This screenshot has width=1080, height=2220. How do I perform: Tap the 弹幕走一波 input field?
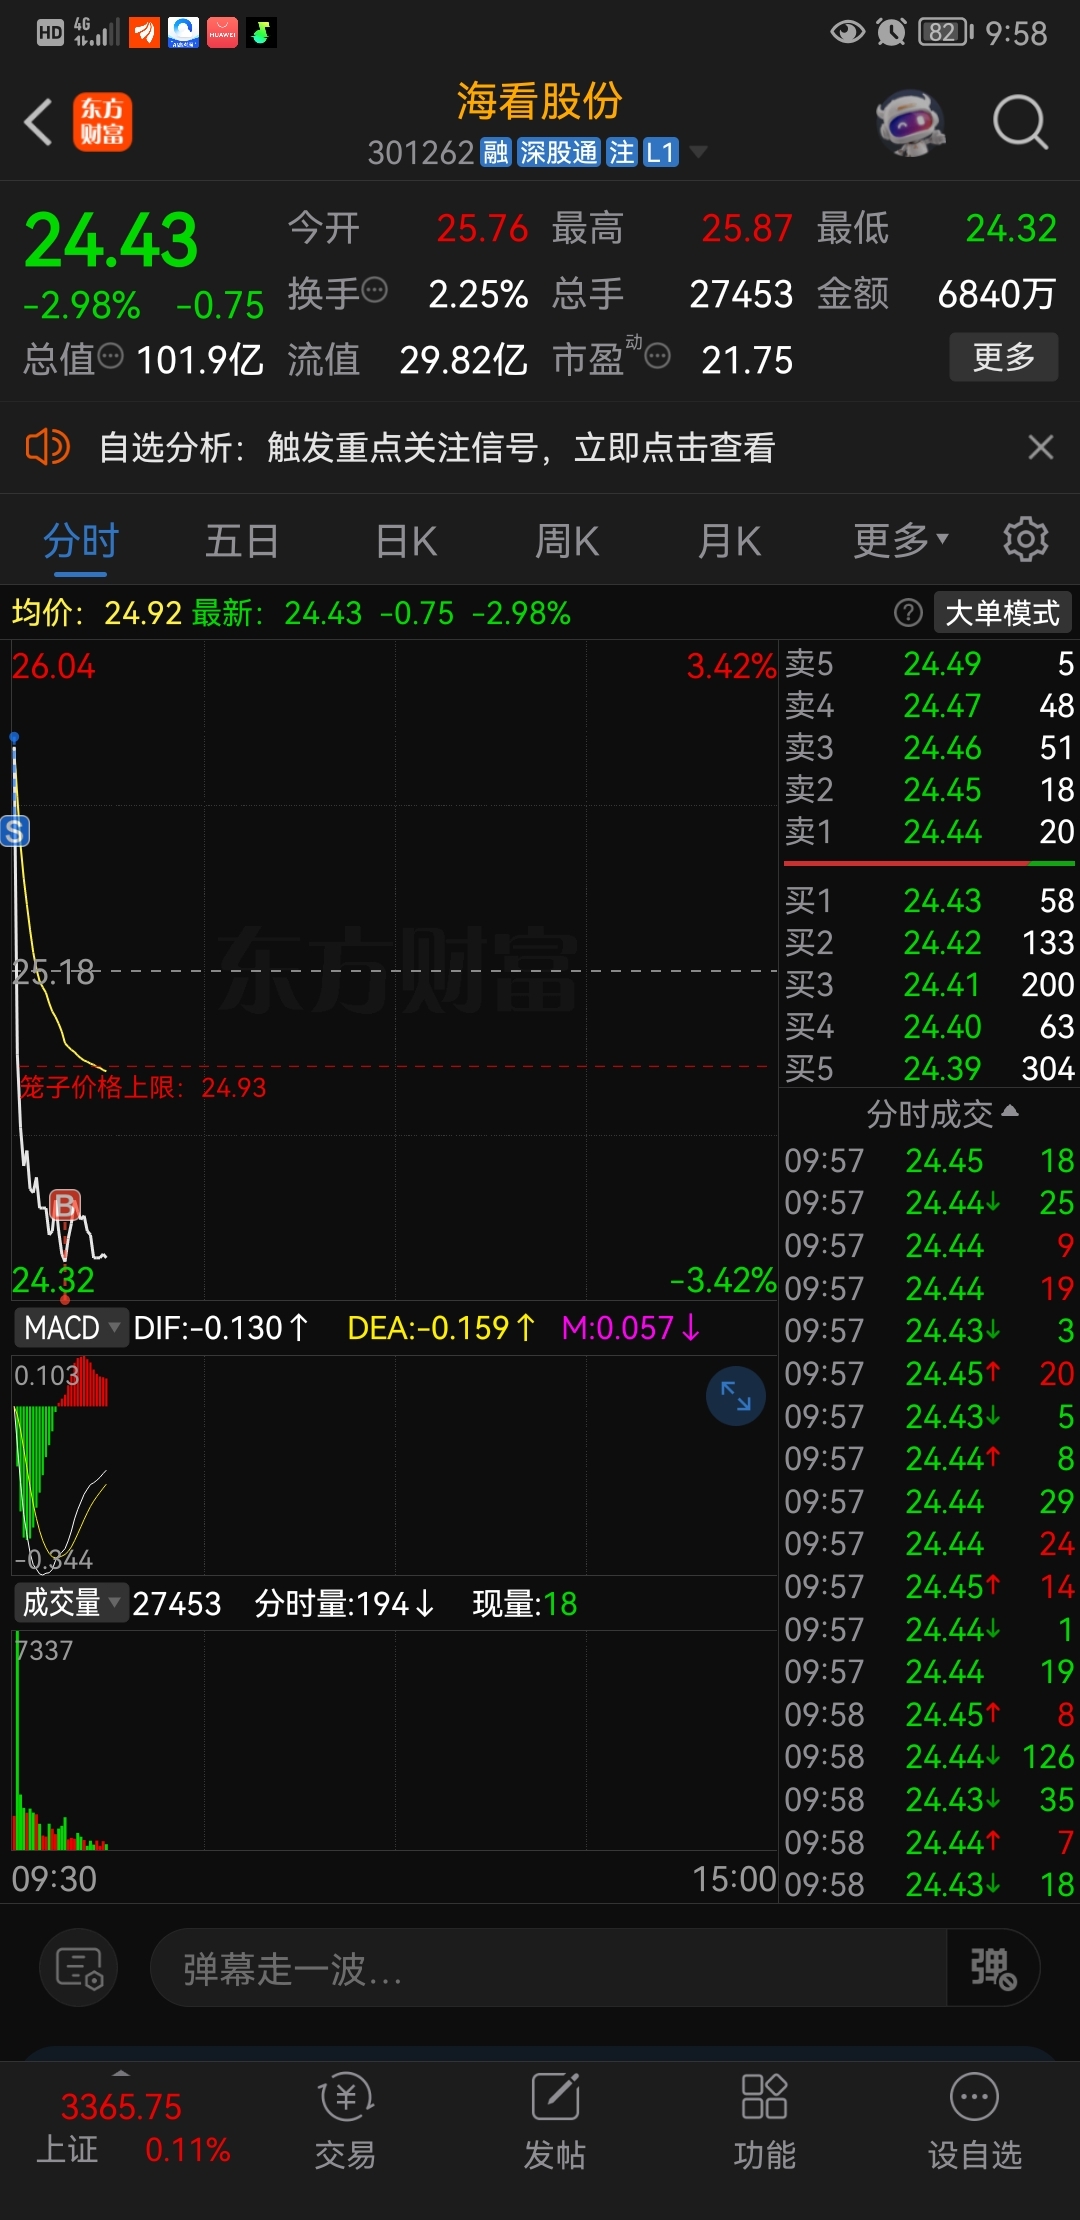point(548,1968)
